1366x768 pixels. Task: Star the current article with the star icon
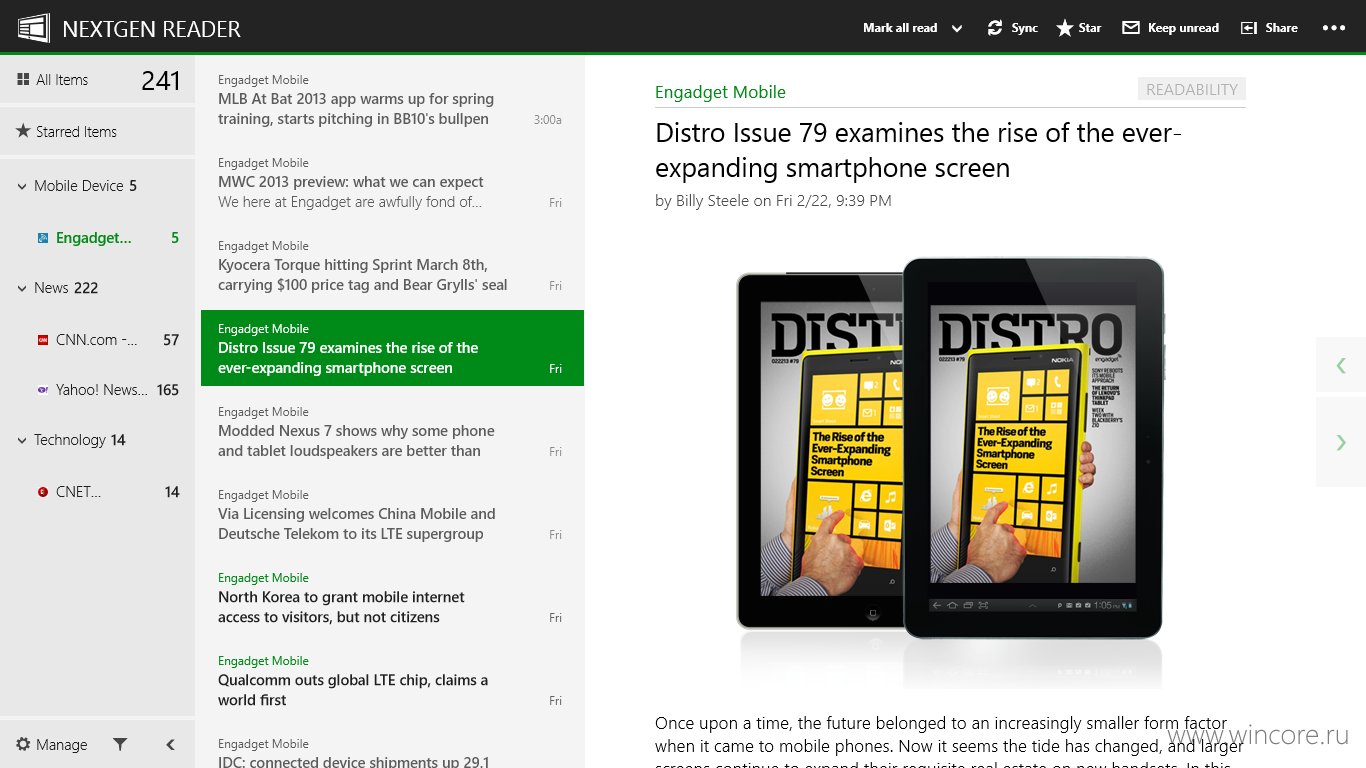pos(1065,28)
